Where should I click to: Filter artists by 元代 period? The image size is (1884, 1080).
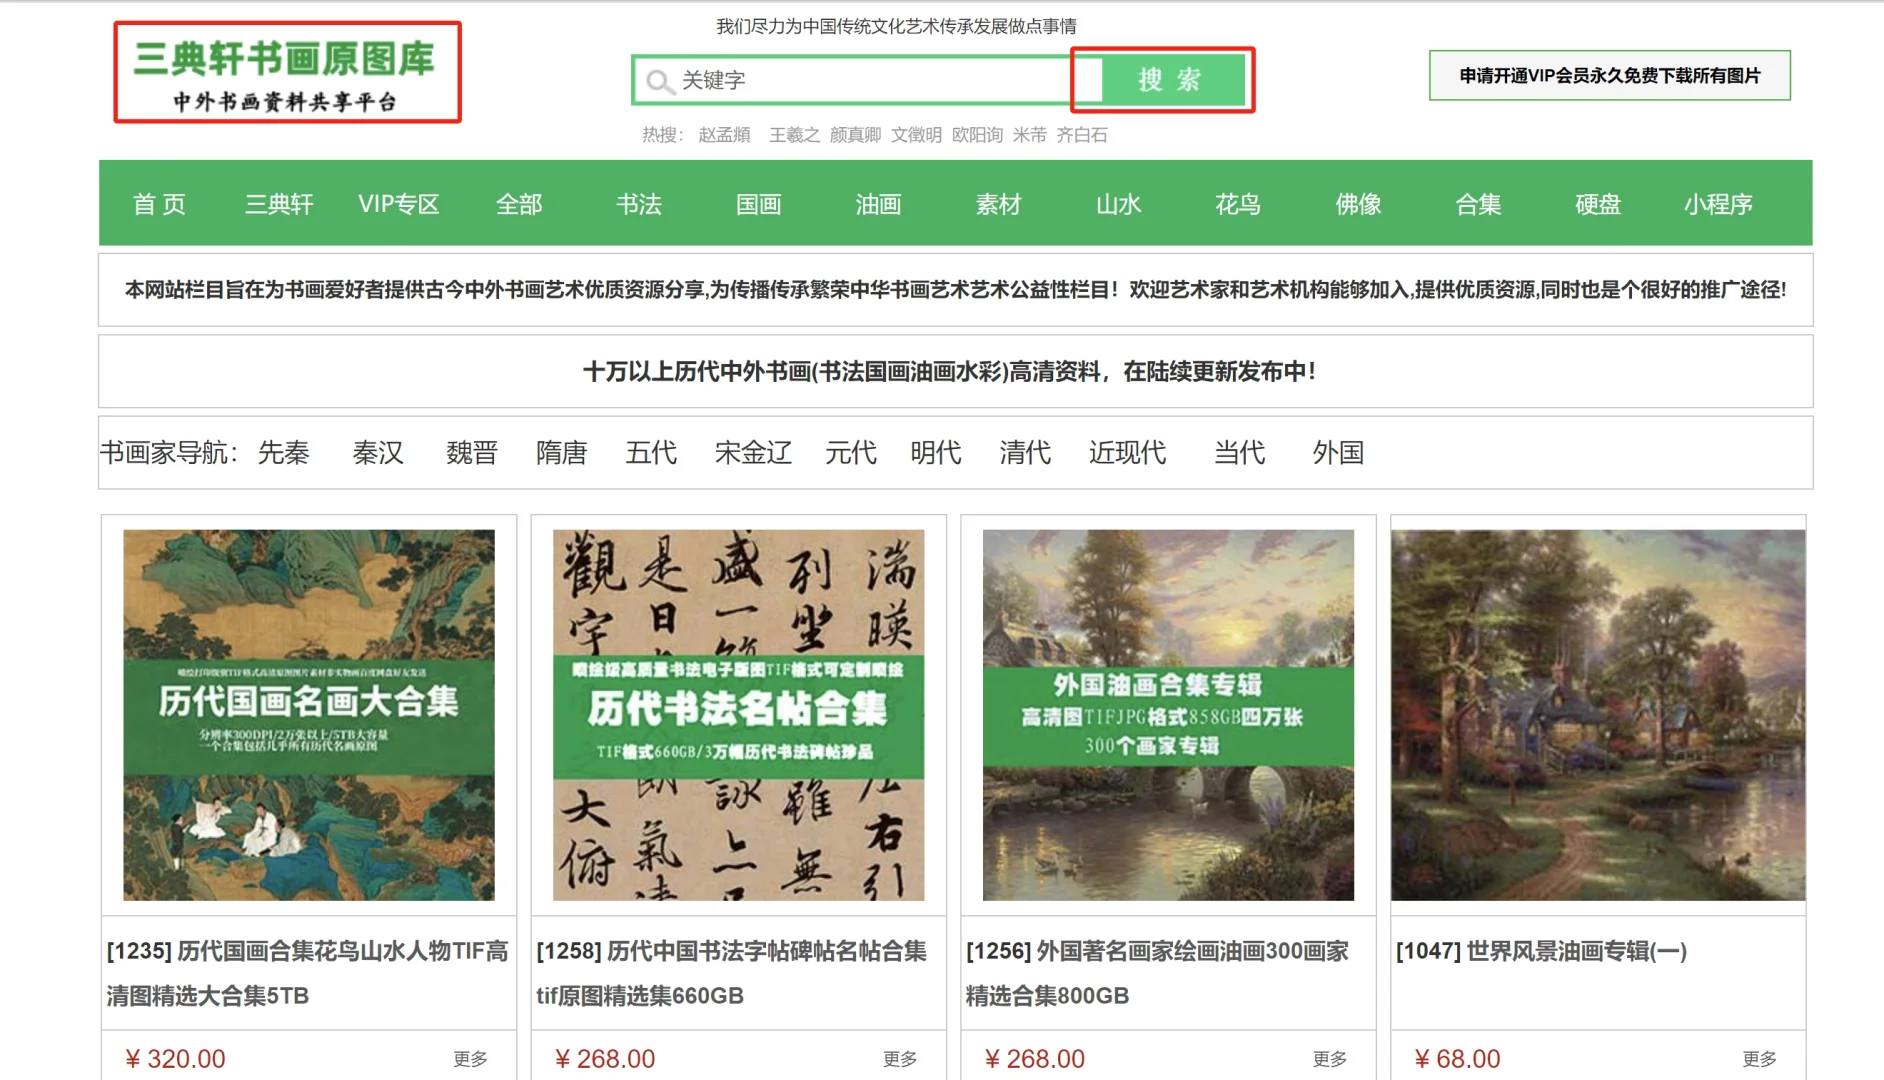(851, 453)
